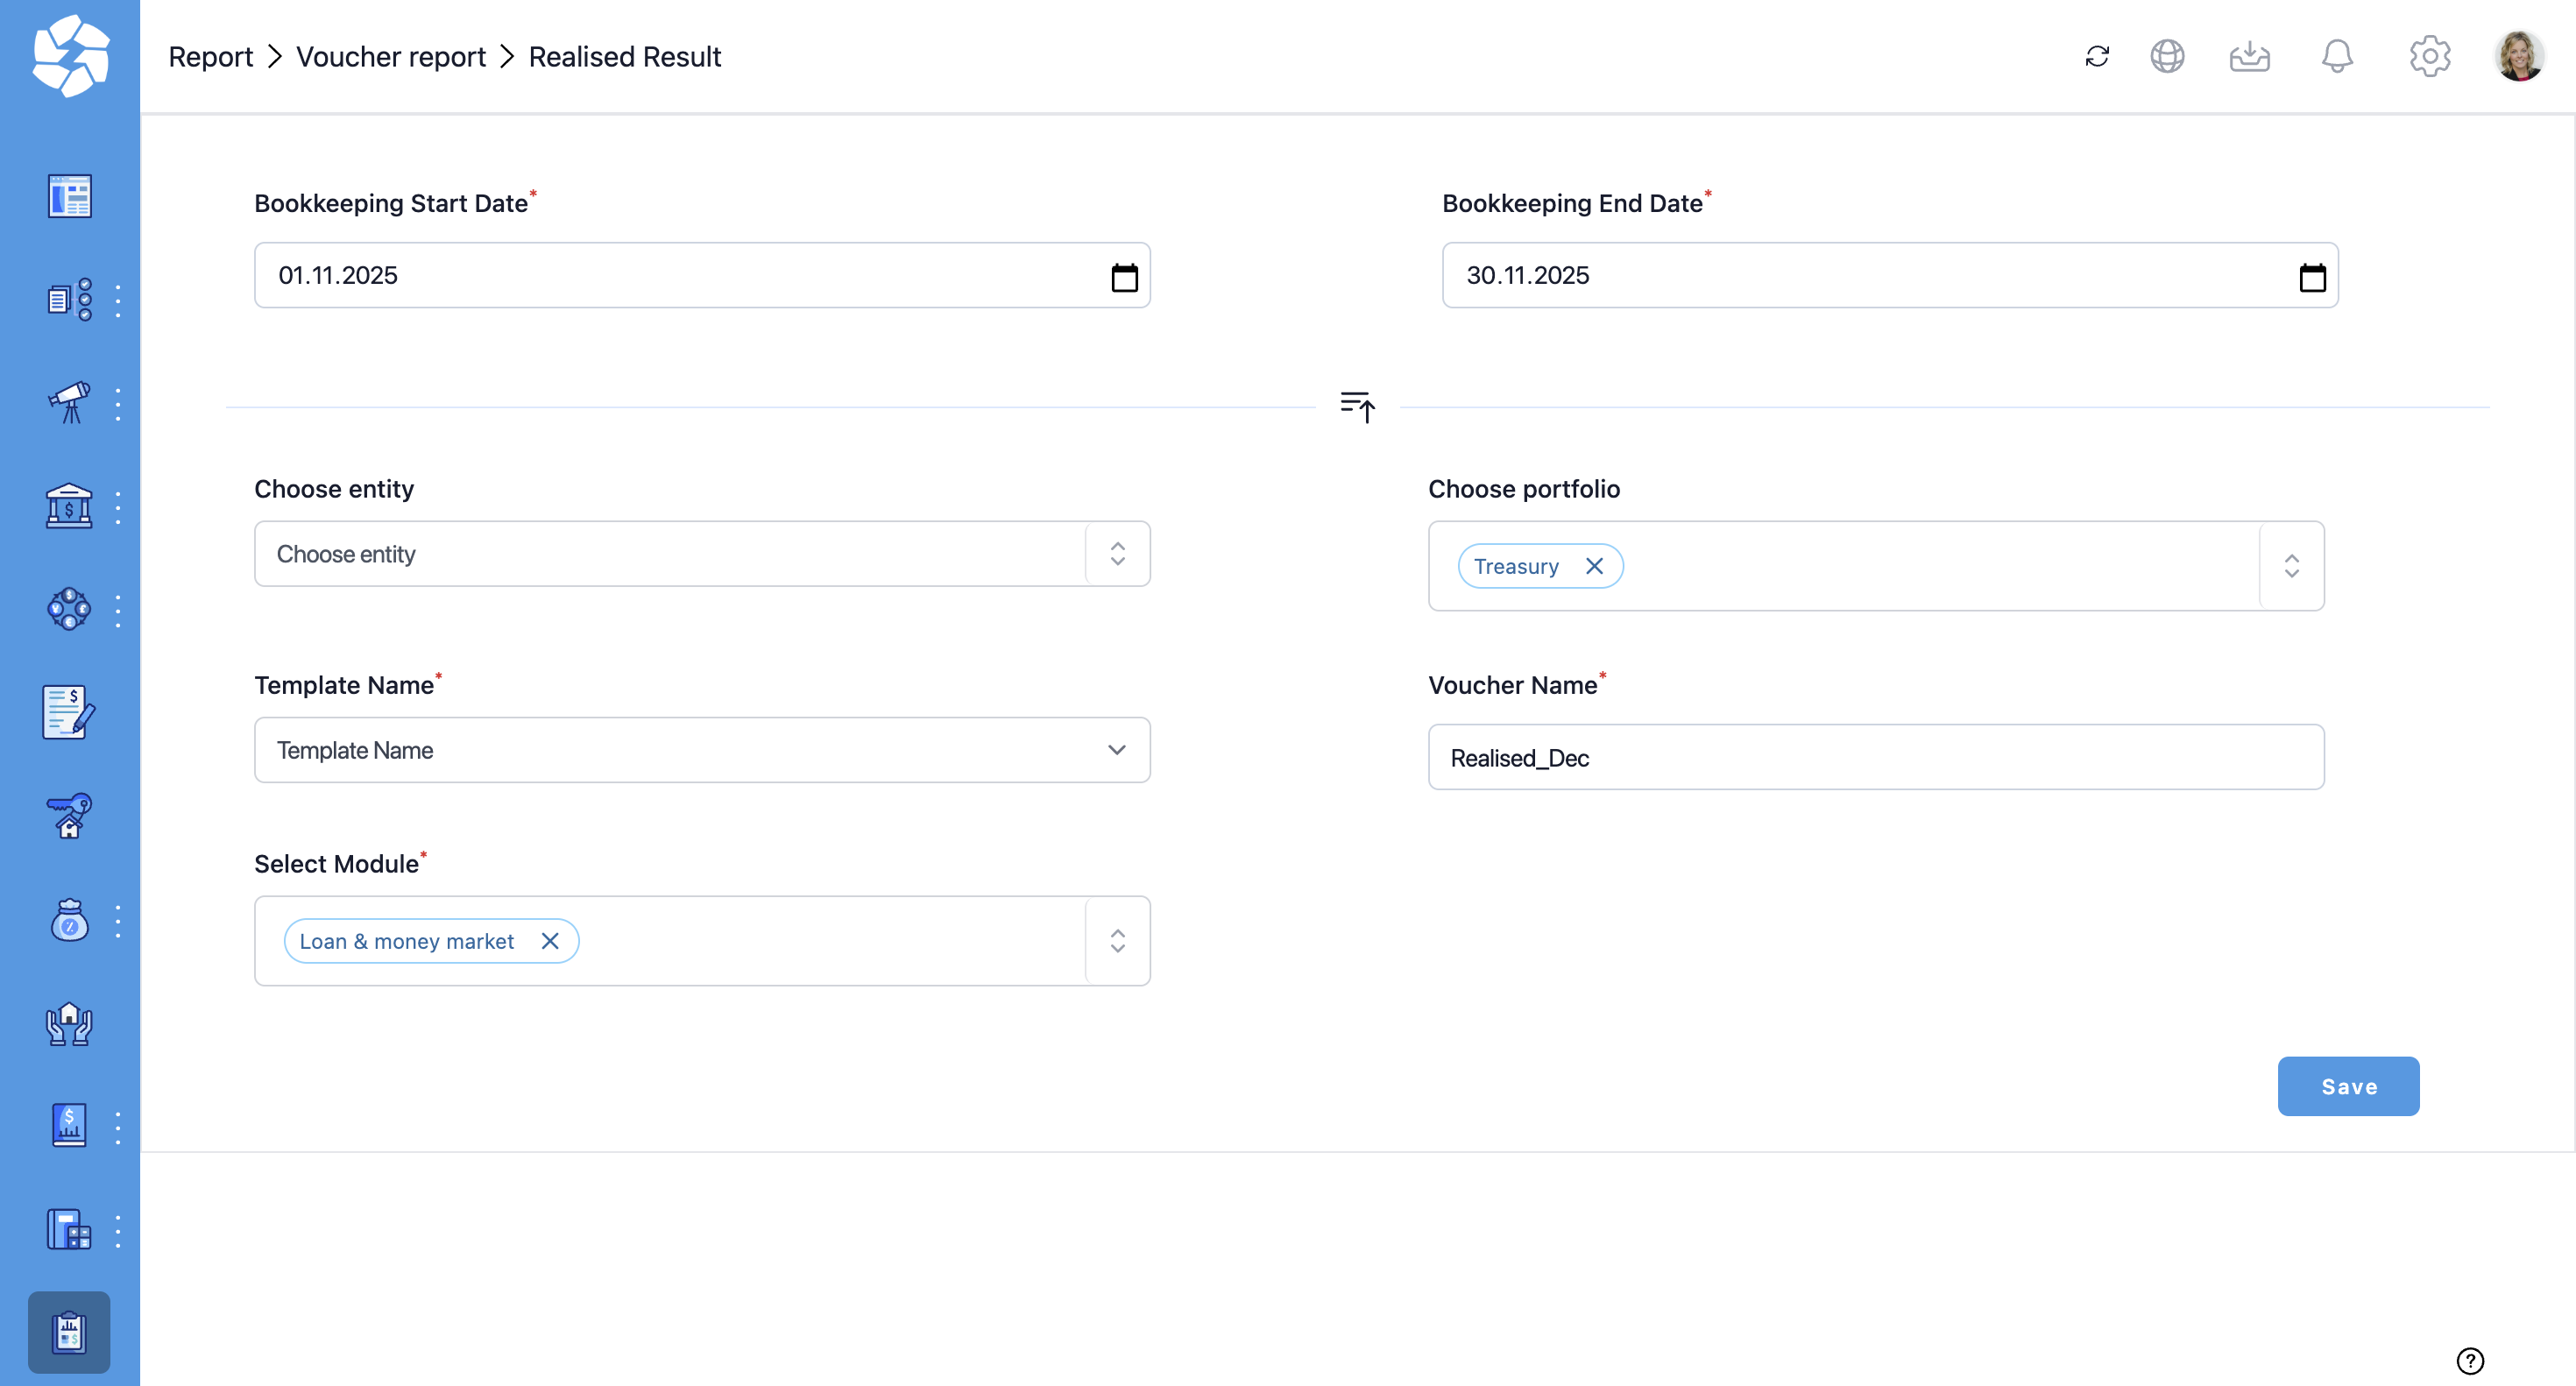The height and width of the screenshot is (1386, 2576).
Task: Open the key and house sidebar icon
Action: [69, 816]
